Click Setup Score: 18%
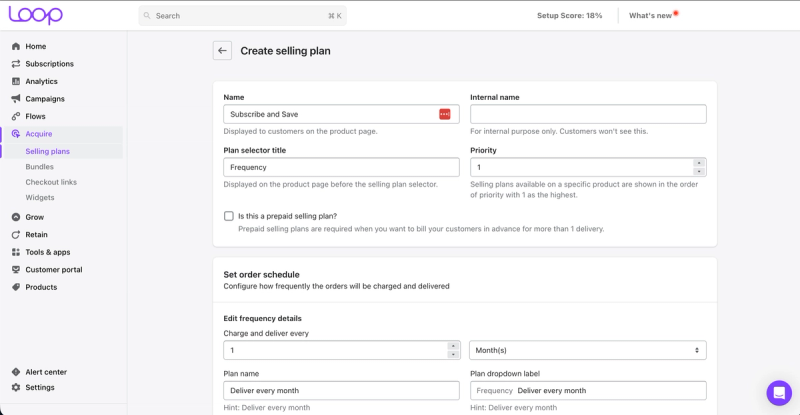 click(569, 16)
